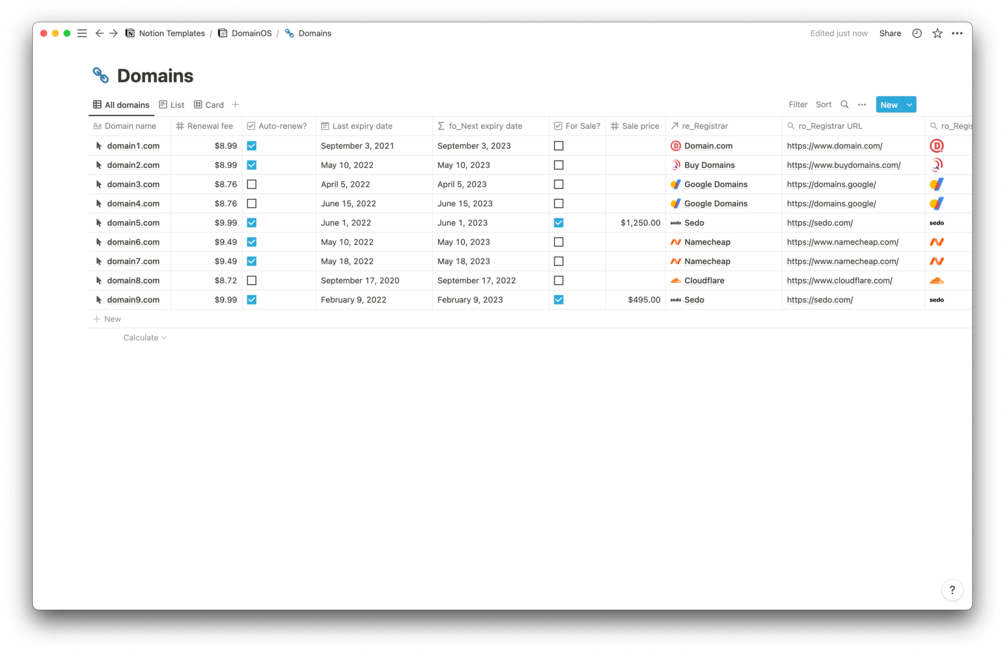
Task: Favorite this page with the star
Action: coord(937,33)
